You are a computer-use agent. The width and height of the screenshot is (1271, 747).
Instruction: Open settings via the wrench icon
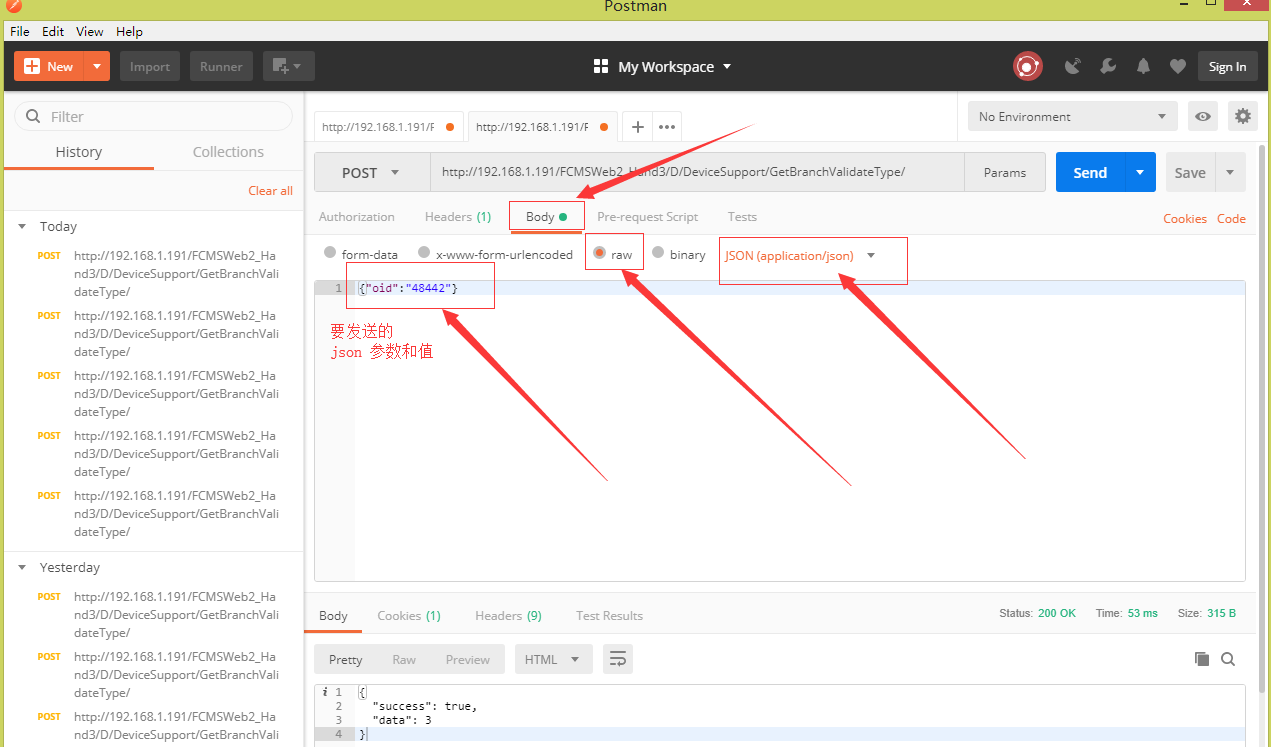point(1108,67)
